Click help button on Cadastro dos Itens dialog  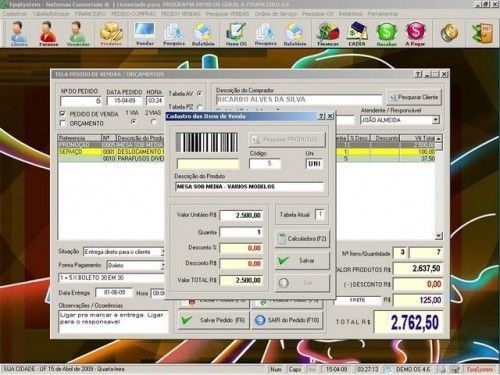coord(321,116)
